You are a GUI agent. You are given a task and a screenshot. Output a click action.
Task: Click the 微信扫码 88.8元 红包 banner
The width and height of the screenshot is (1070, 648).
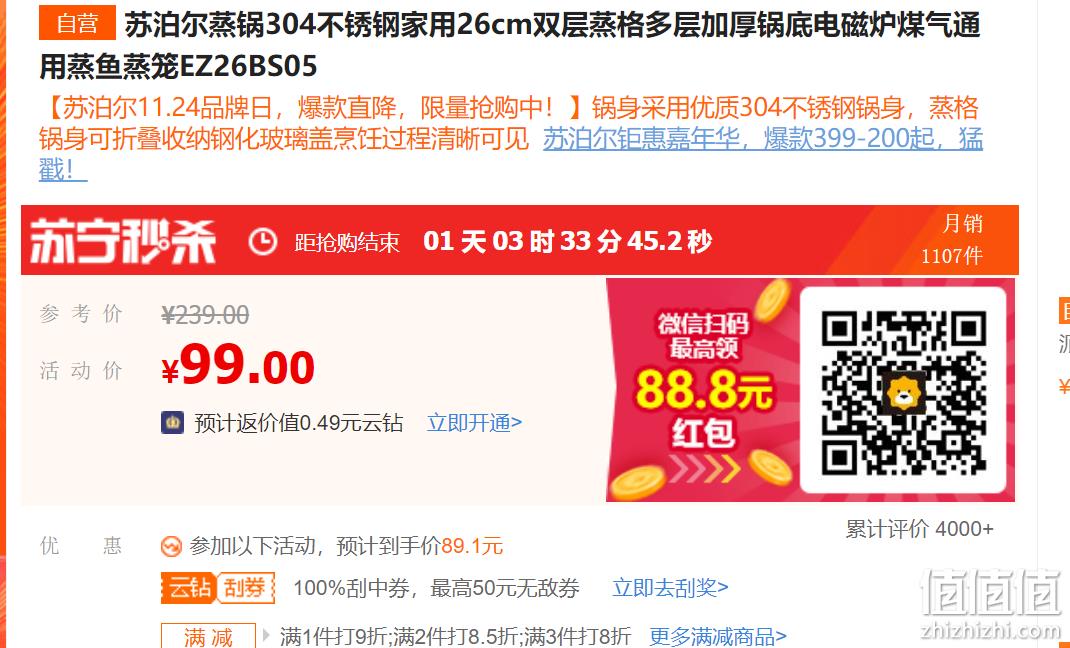[702, 390]
